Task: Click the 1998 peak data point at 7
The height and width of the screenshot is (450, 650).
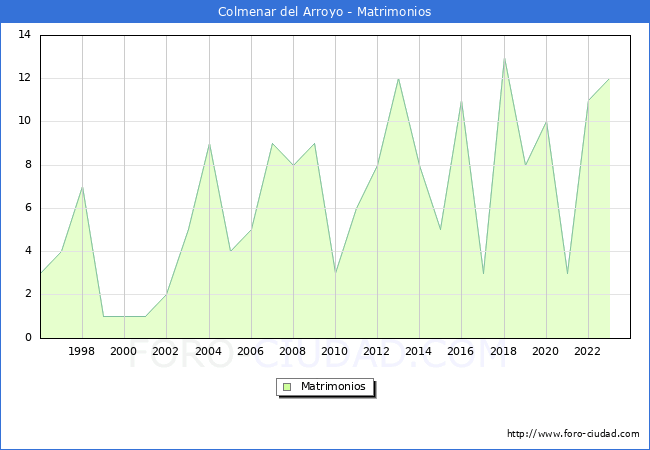Action: click(x=82, y=187)
